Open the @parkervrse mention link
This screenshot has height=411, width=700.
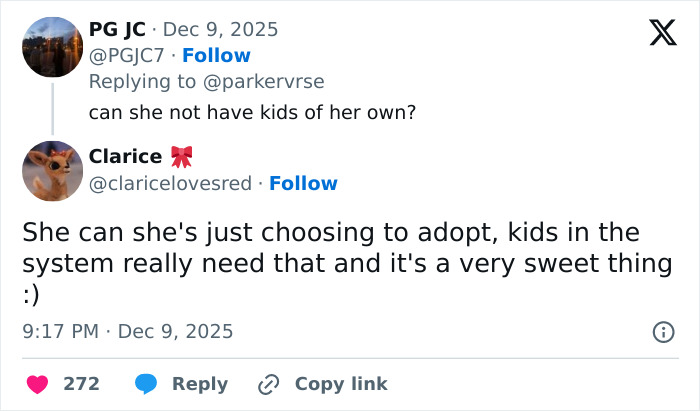pyautogui.click(x=265, y=81)
